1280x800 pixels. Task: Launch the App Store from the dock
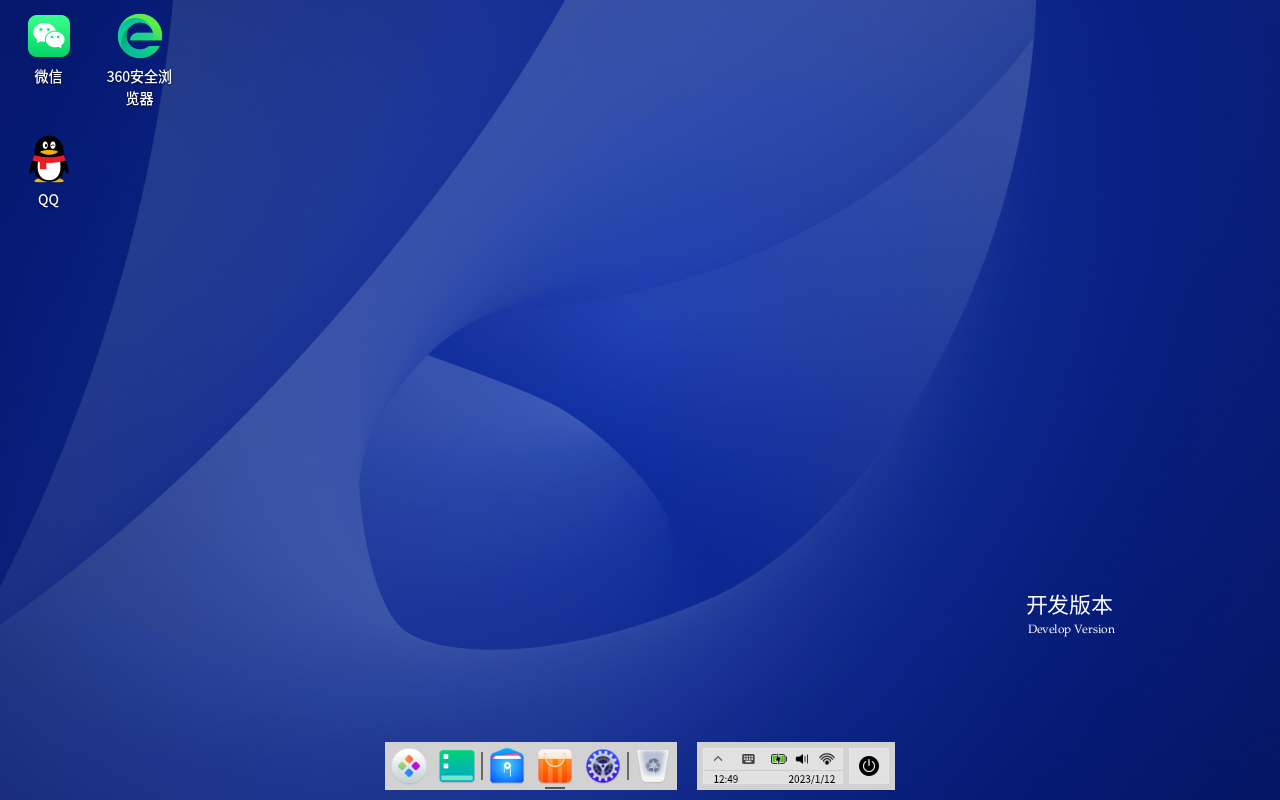click(555, 766)
